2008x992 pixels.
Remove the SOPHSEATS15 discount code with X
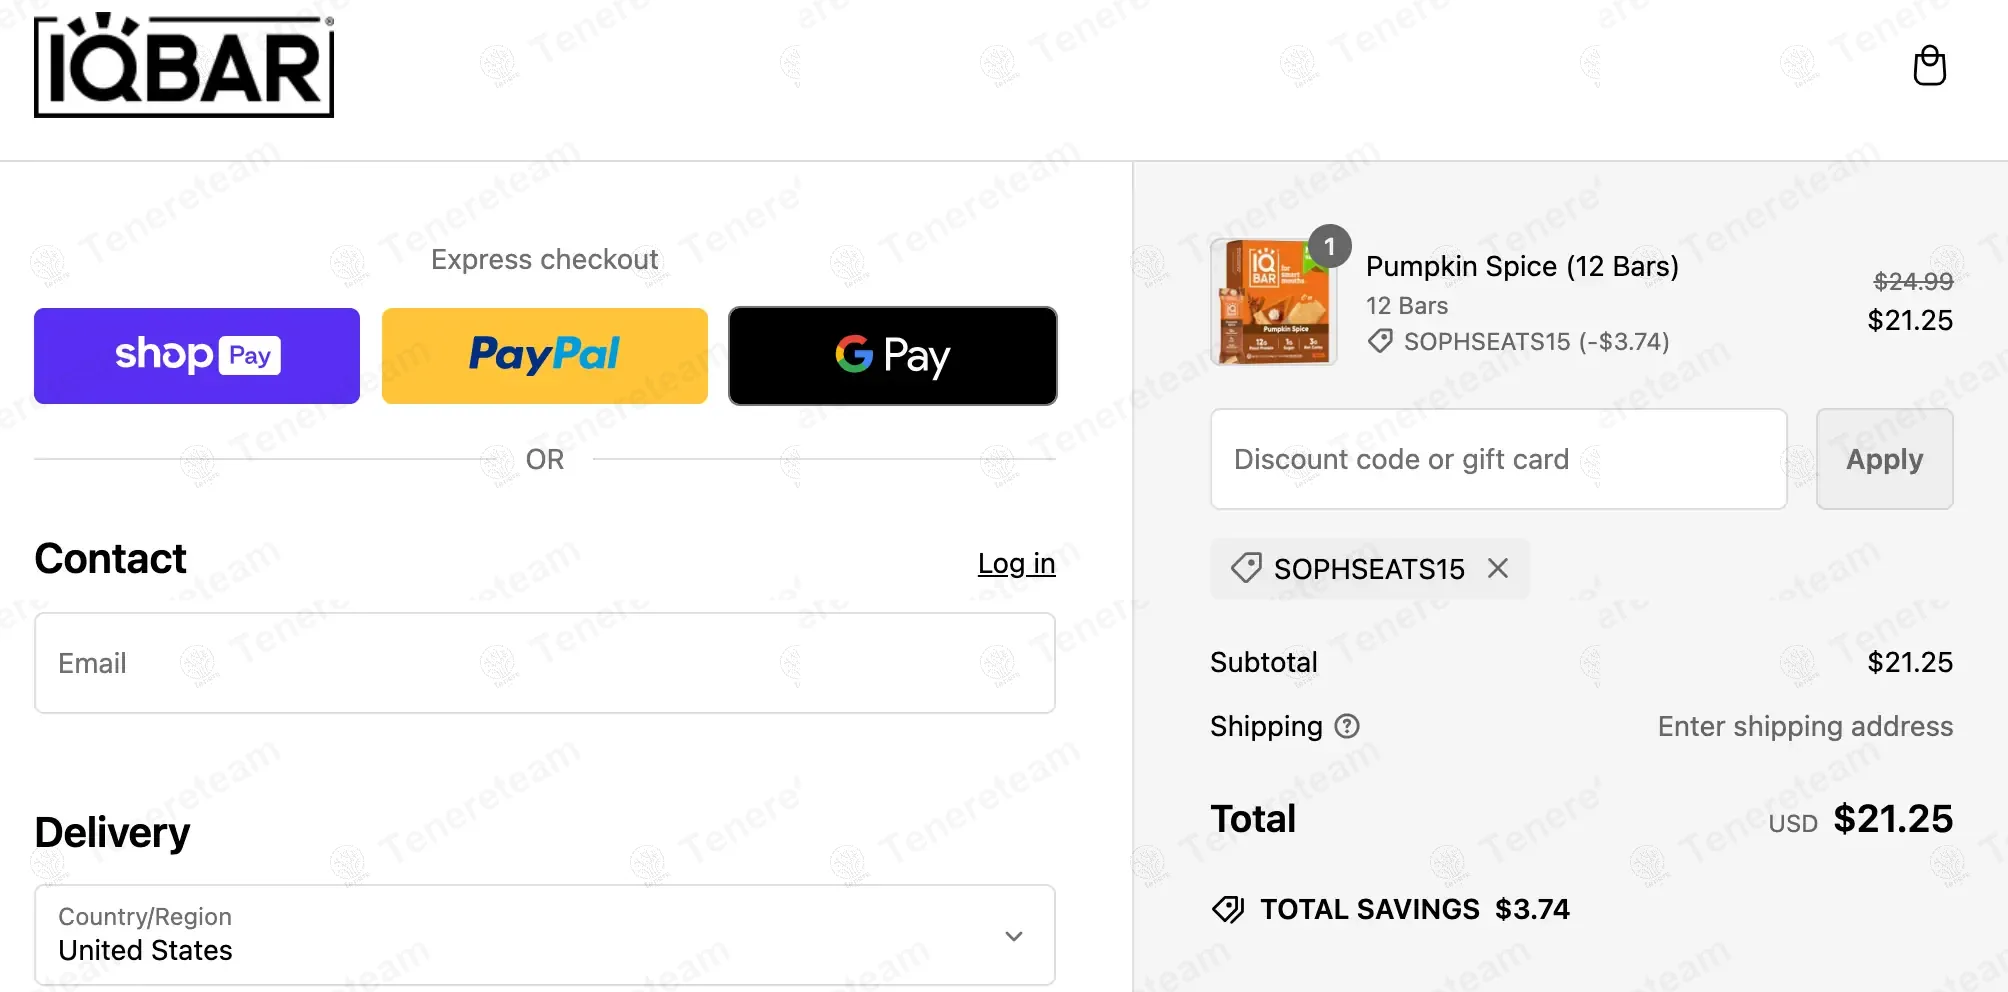1497,569
